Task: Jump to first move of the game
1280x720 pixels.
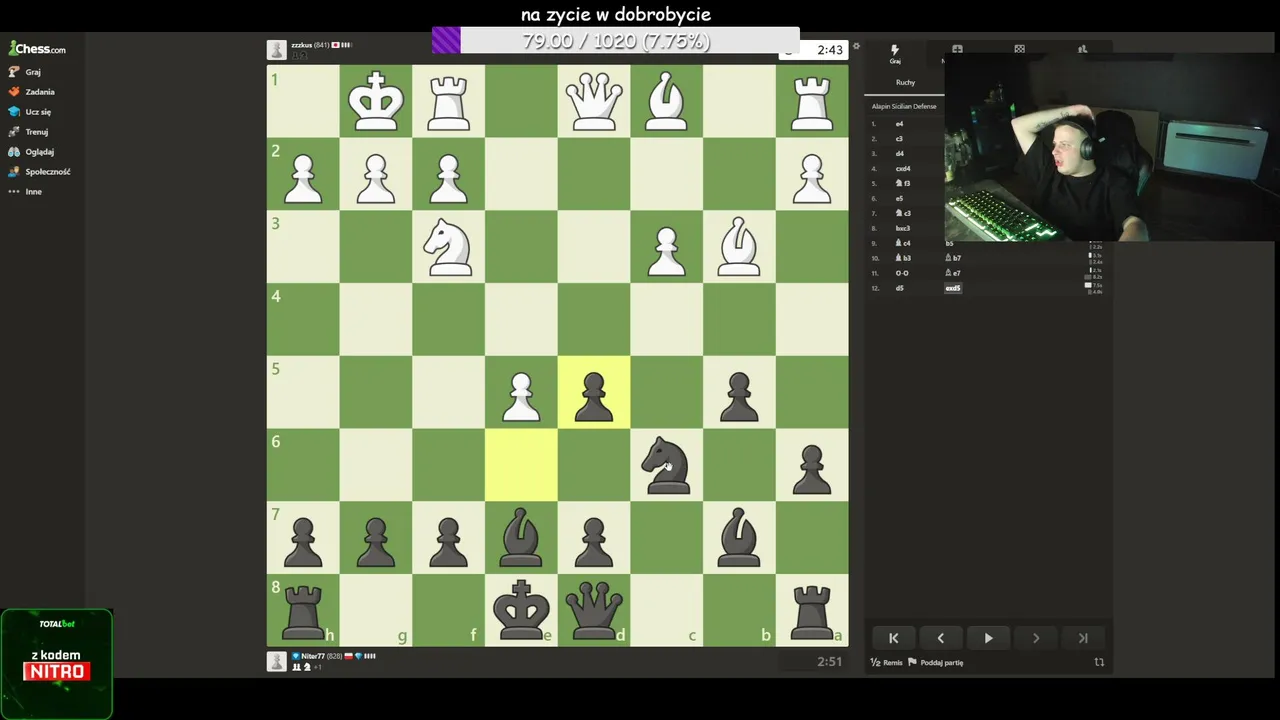Action: point(893,638)
